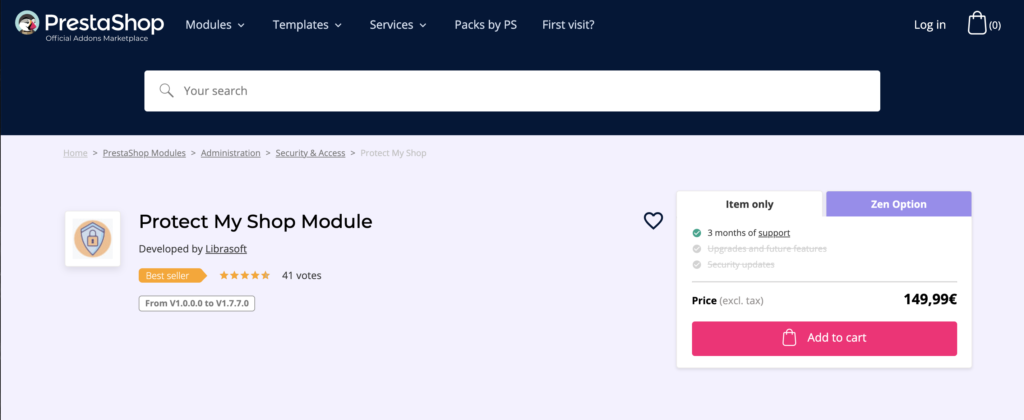Open Security & Access breadcrumb
1024x420 pixels.
pos(310,153)
